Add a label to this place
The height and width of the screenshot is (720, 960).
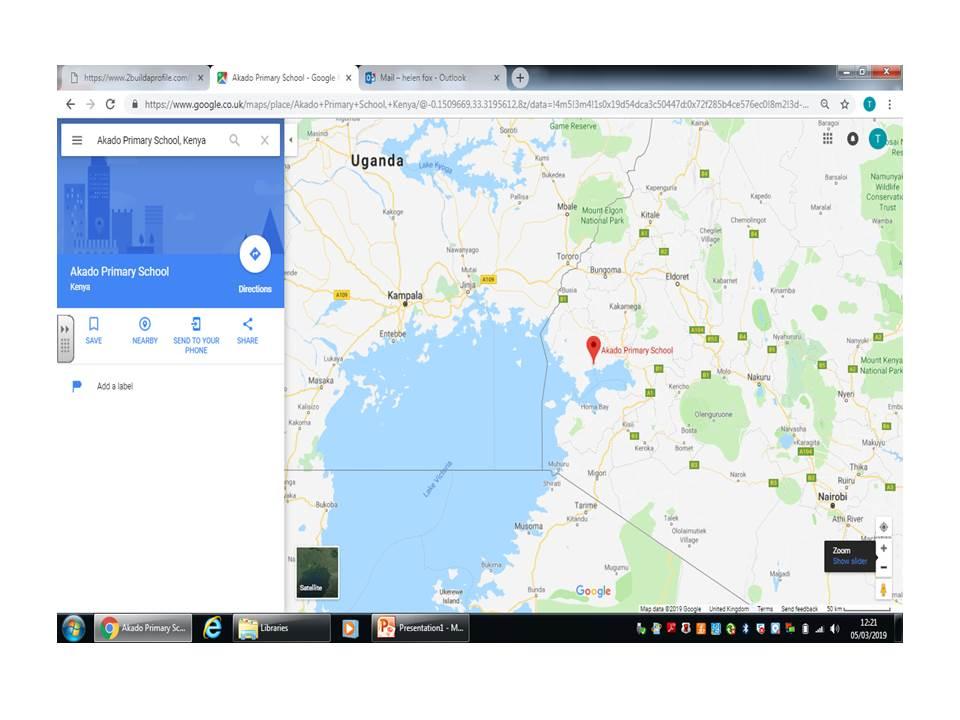pyautogui.click(x=114, y=386)
